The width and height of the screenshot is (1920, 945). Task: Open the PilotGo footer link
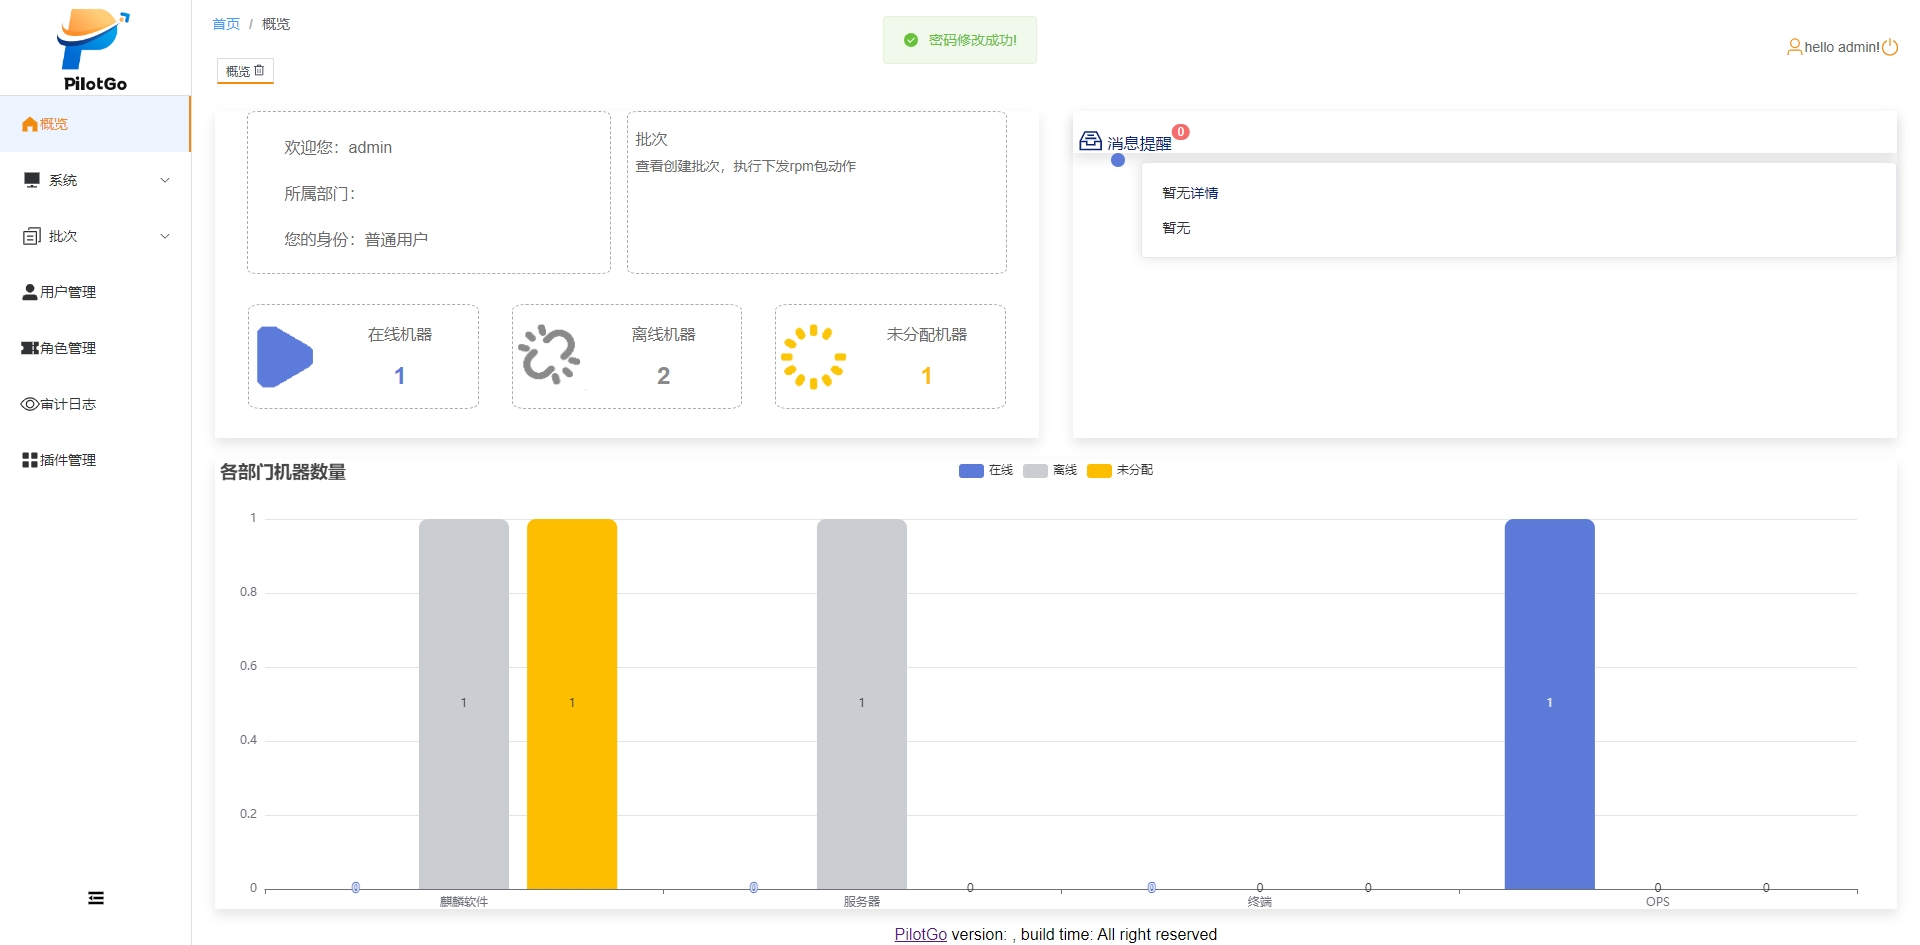click(920, 934)
